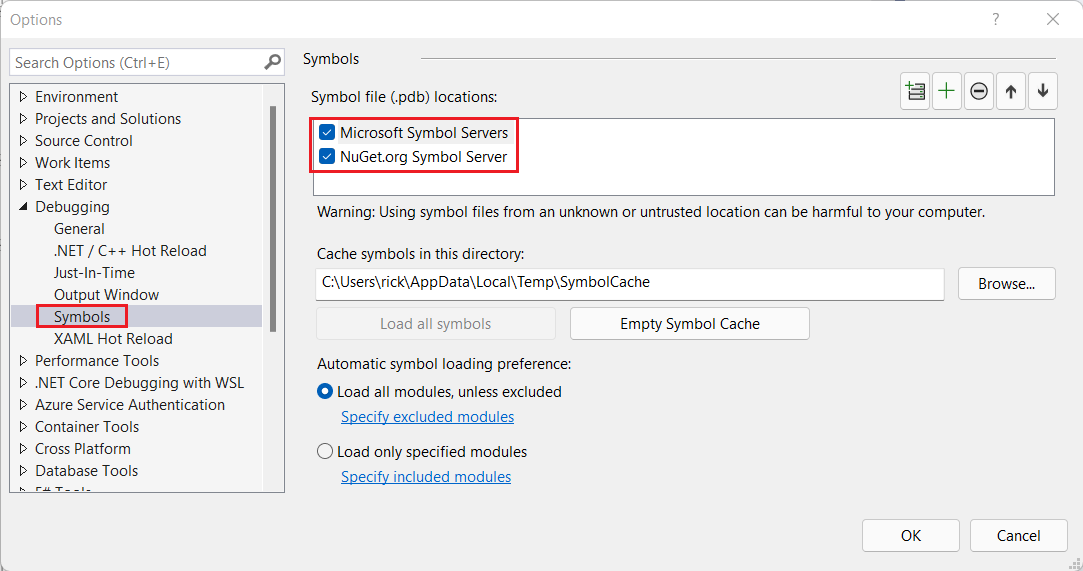The width and height of the screenshot is (1083, 571).
Task: Open the Specify excluded modules link
Action: tap(427, 417)
